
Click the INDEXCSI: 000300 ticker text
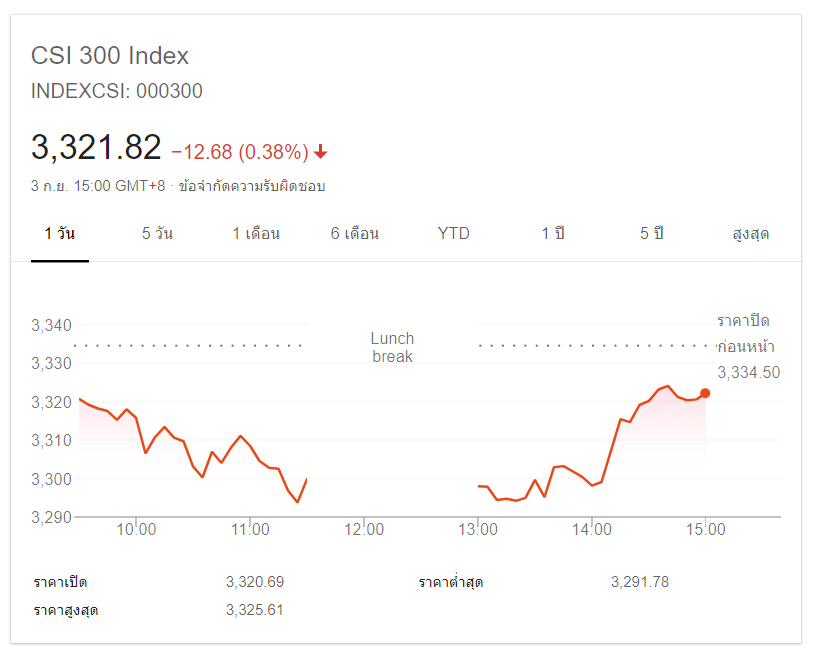point(117,91)
